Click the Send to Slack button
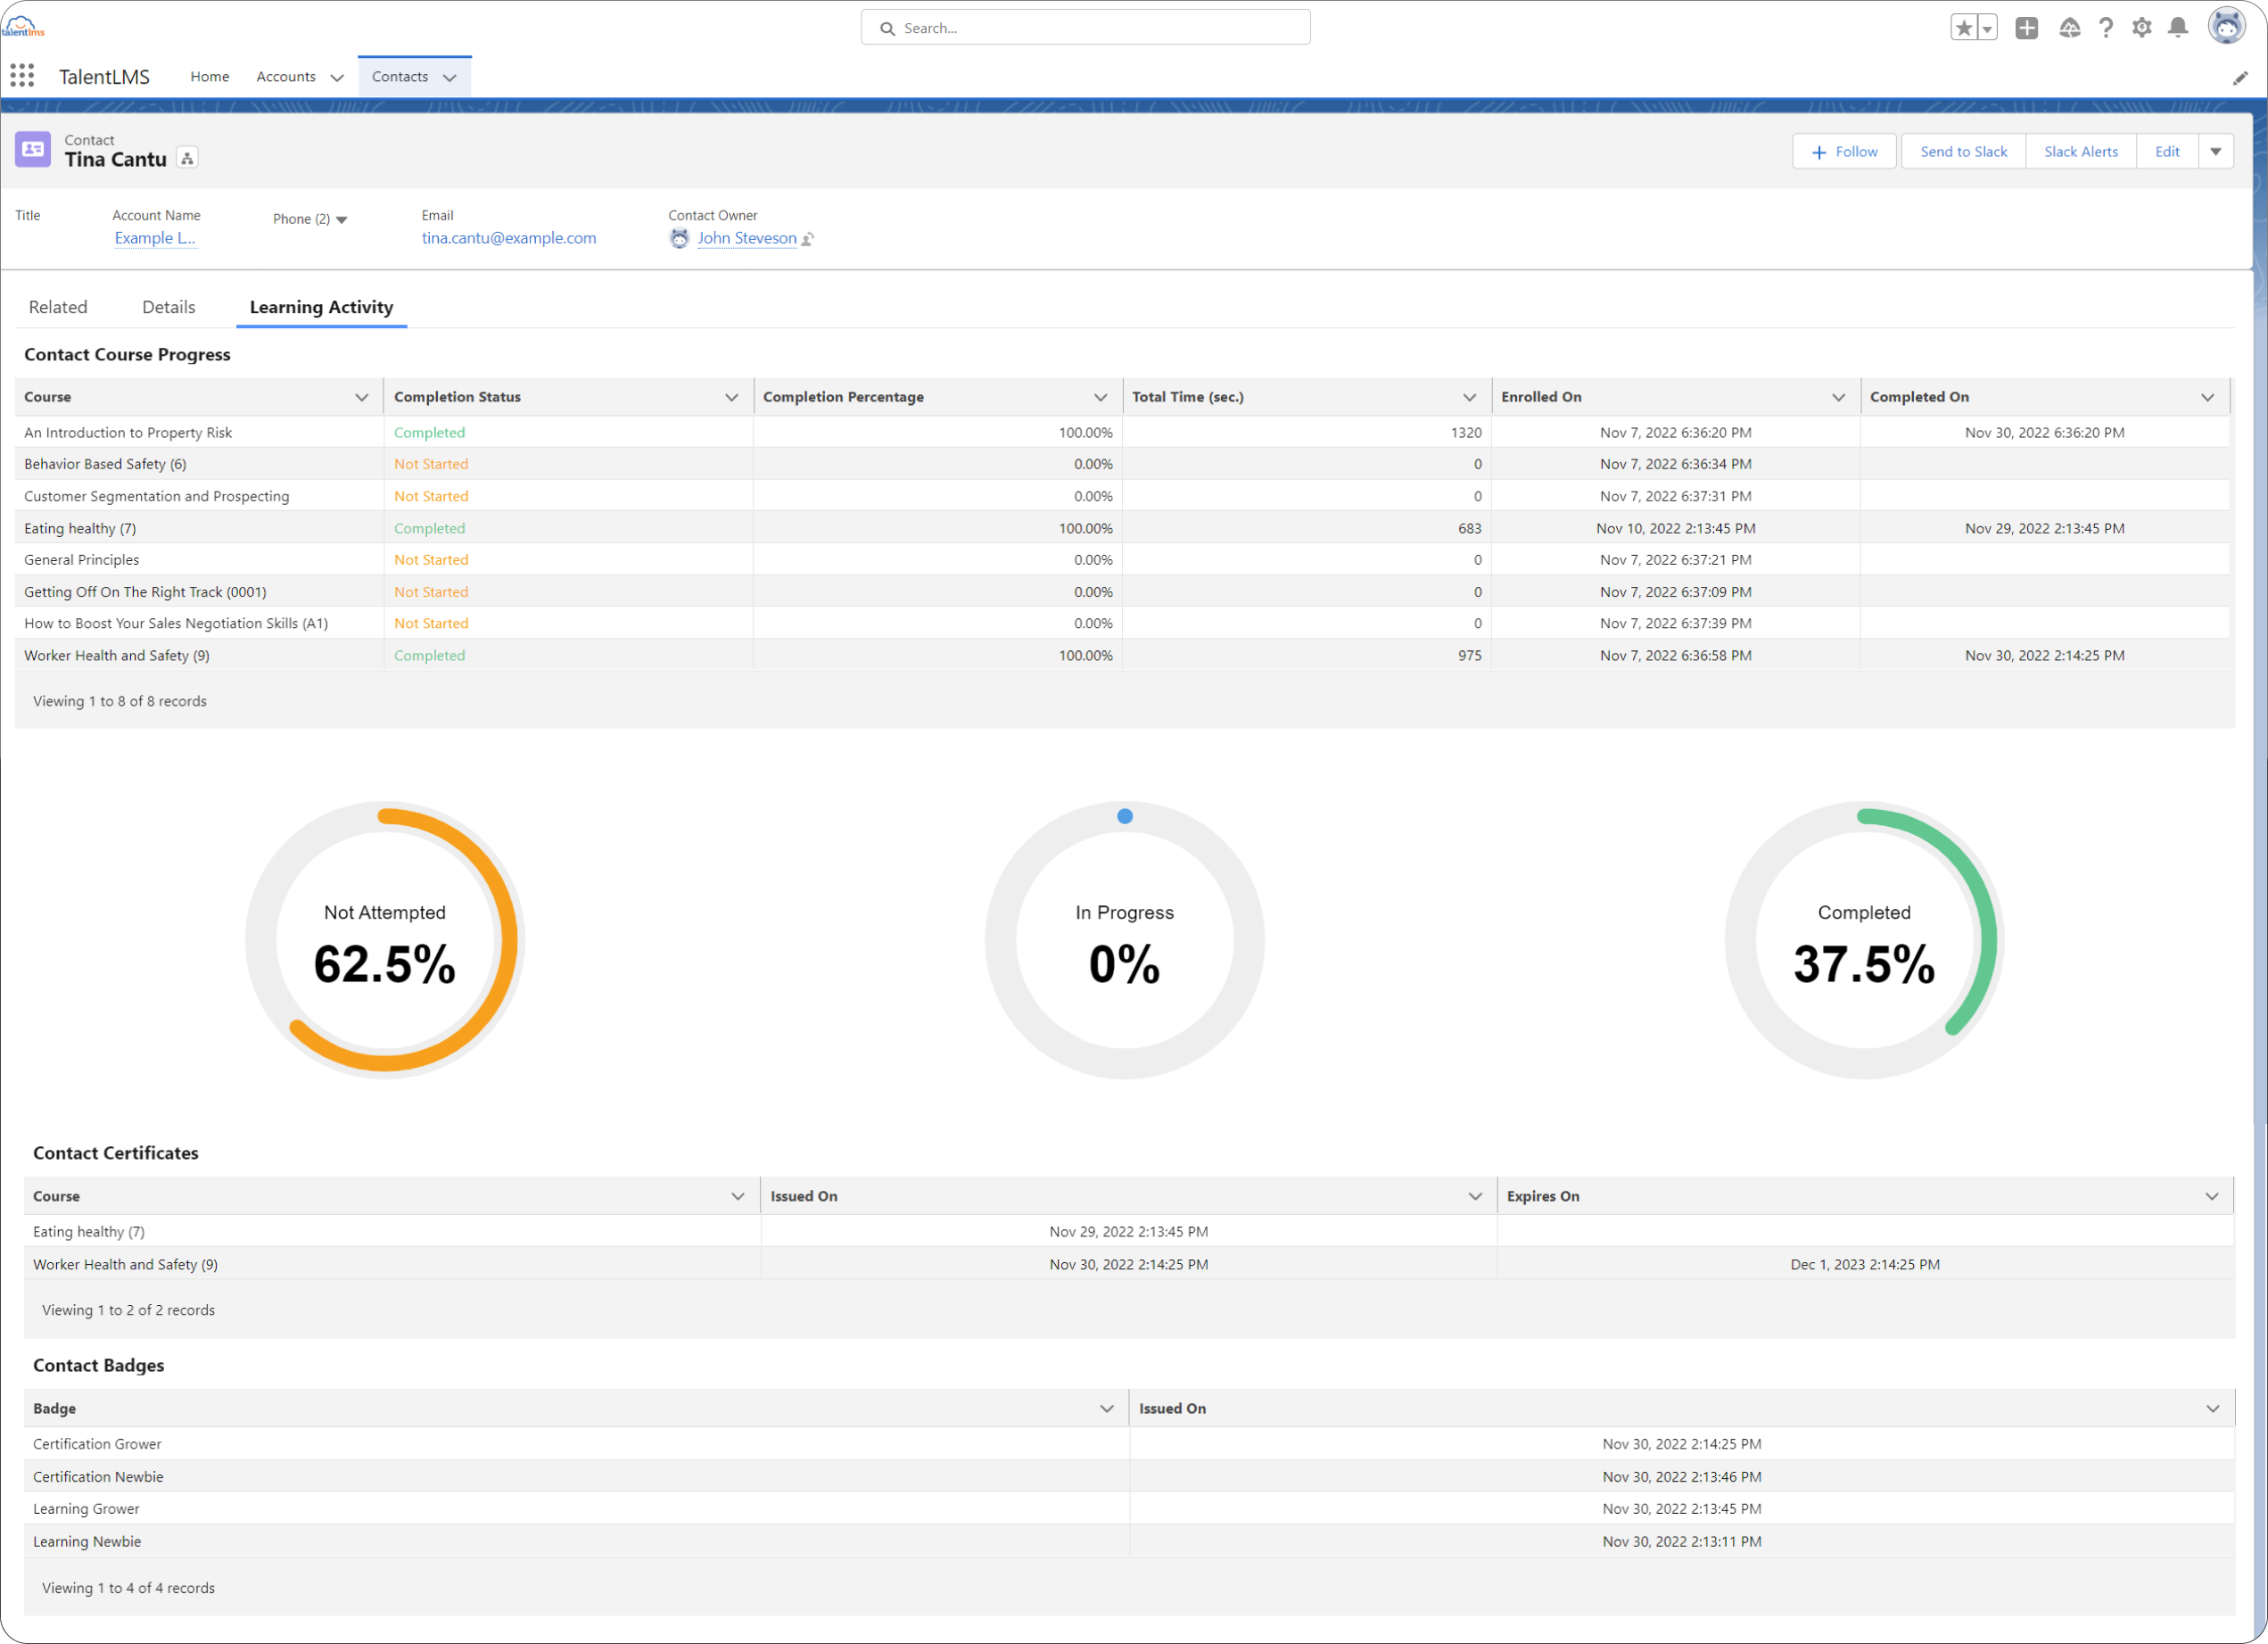Image resolution: width=2268 pixels, height=1644 pixels. [1963, 152]
